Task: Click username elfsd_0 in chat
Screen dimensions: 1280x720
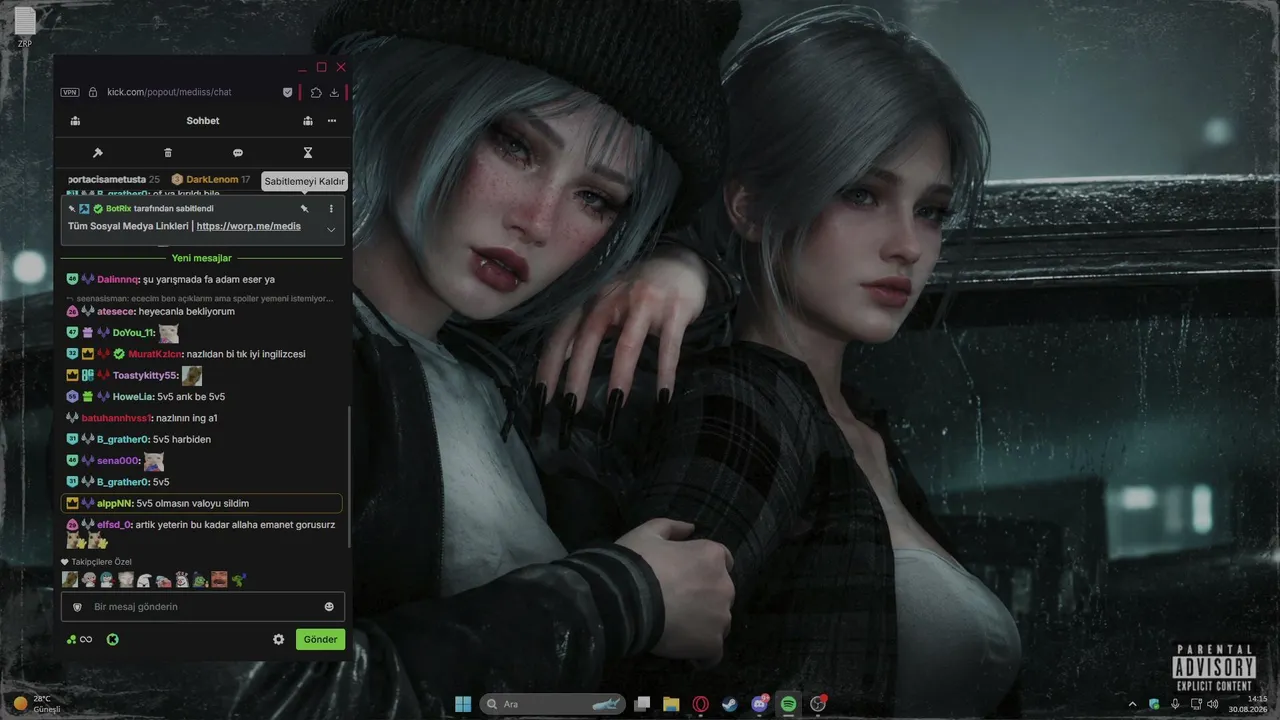Action: point(115,524)
